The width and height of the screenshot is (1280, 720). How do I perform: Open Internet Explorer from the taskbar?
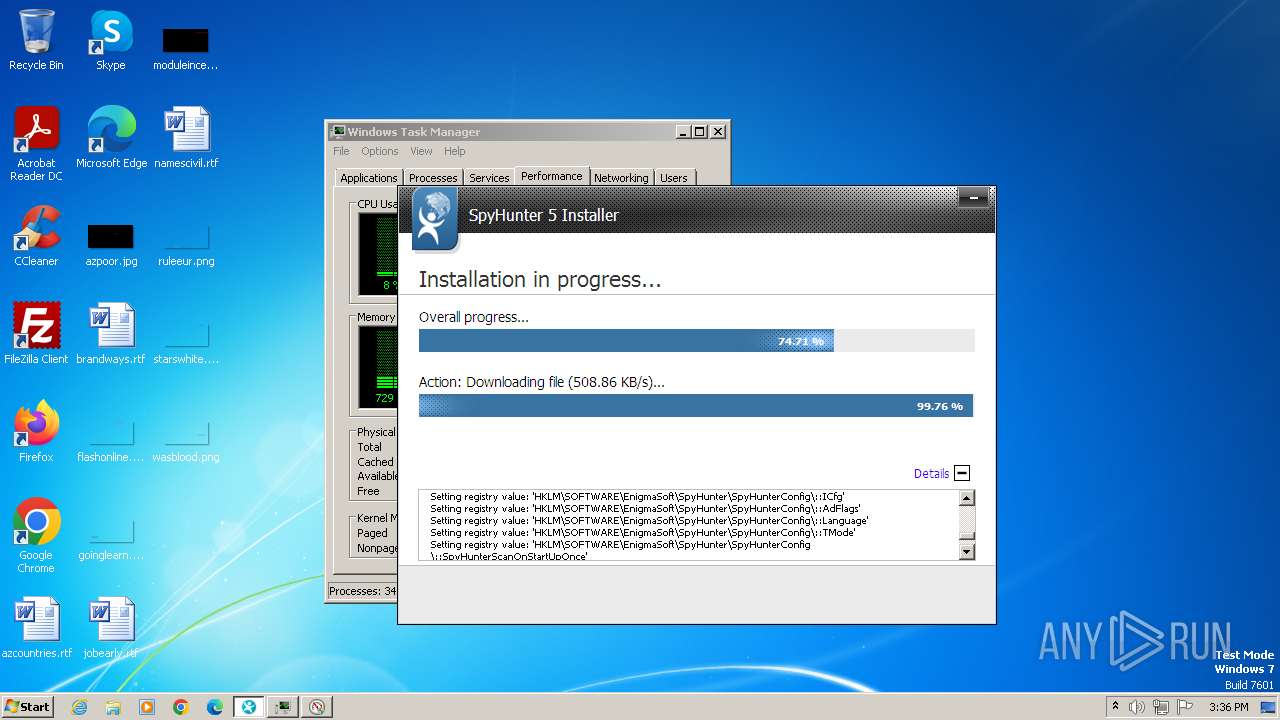[x=79, y=707]
